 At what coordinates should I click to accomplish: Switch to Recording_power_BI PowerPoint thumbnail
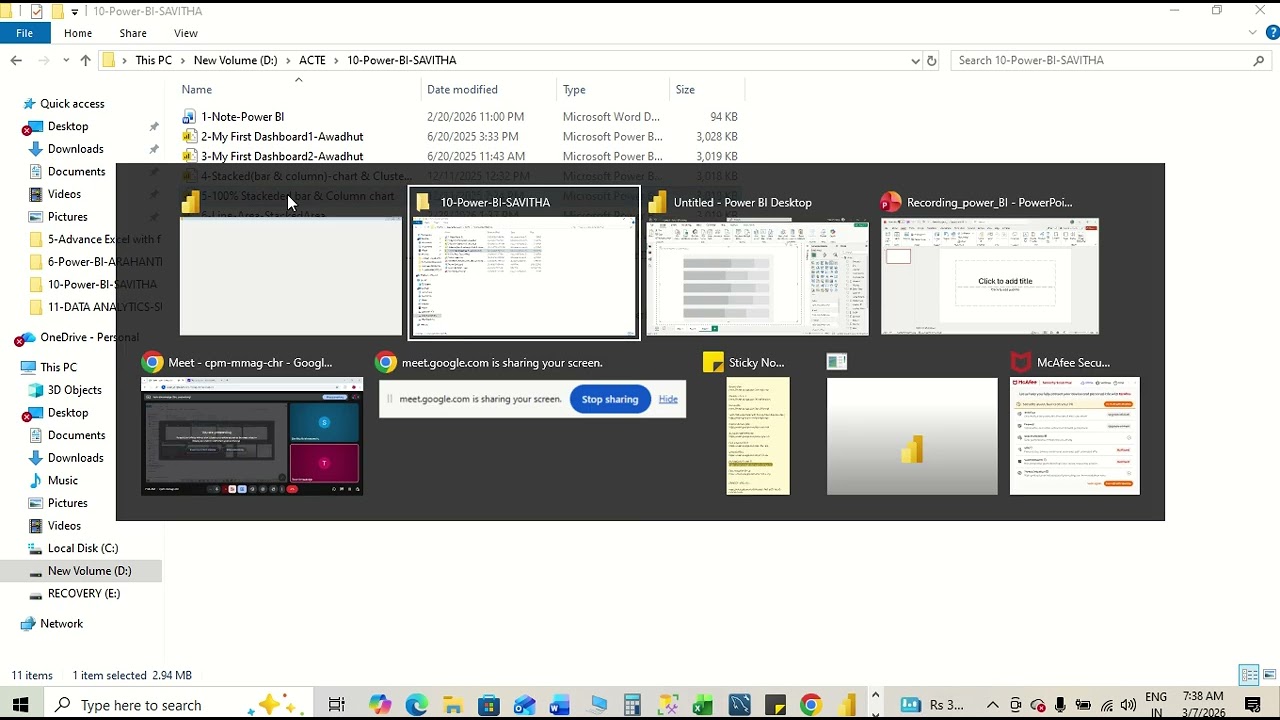pos(989,264)
